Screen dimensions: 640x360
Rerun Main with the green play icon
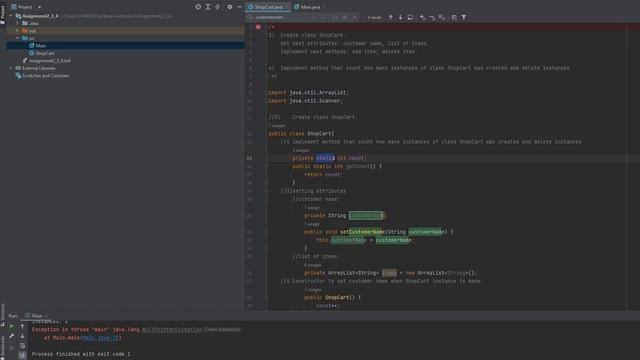(11, 327)
